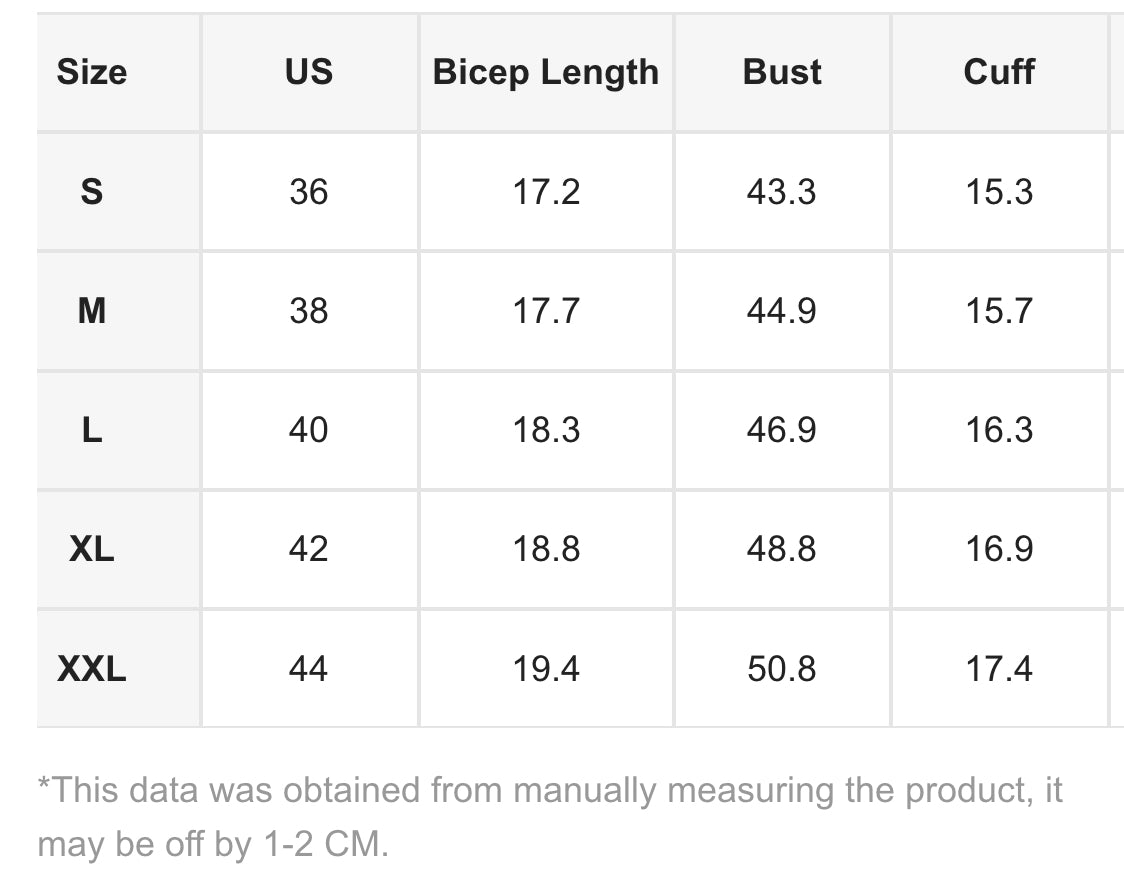Select the S size row label
Screen dimensions: 1124x871
pyautogui.click(x=92, y=191)
